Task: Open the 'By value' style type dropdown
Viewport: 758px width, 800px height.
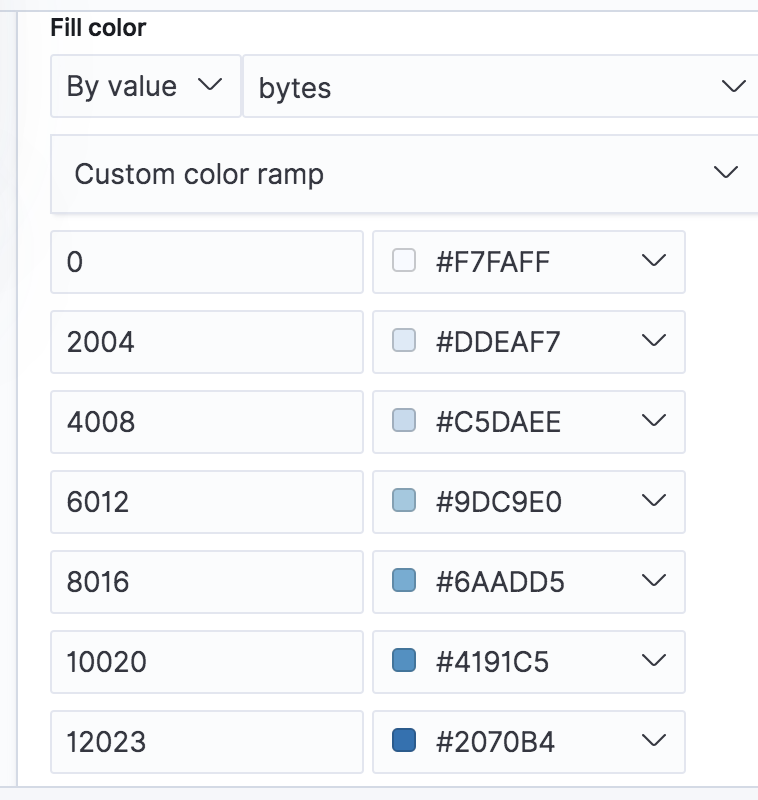Action: pos(144,86)
